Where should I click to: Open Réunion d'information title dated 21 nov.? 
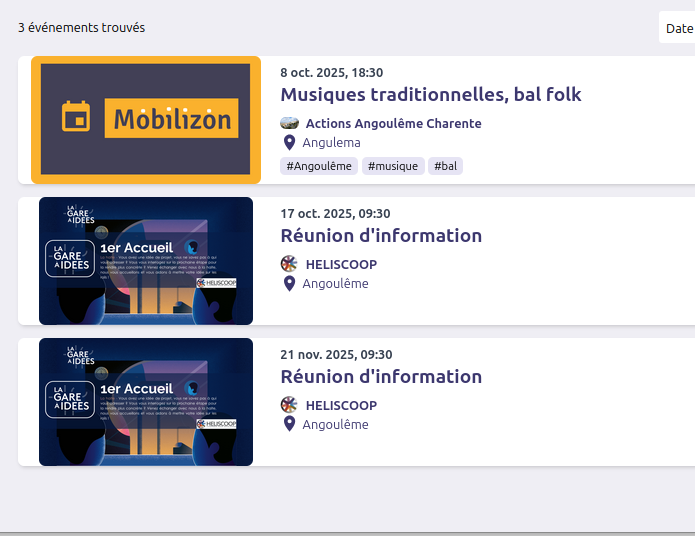click(381, 377)
